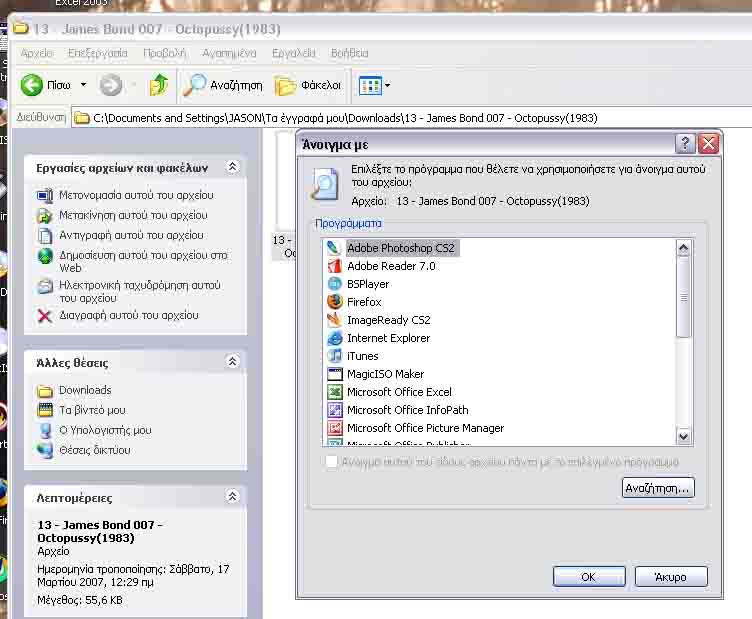Click the Downloads folder icon in Άλλες θέσεις
The width and height of the screenshot is (752, 619).
pos(45,391)
